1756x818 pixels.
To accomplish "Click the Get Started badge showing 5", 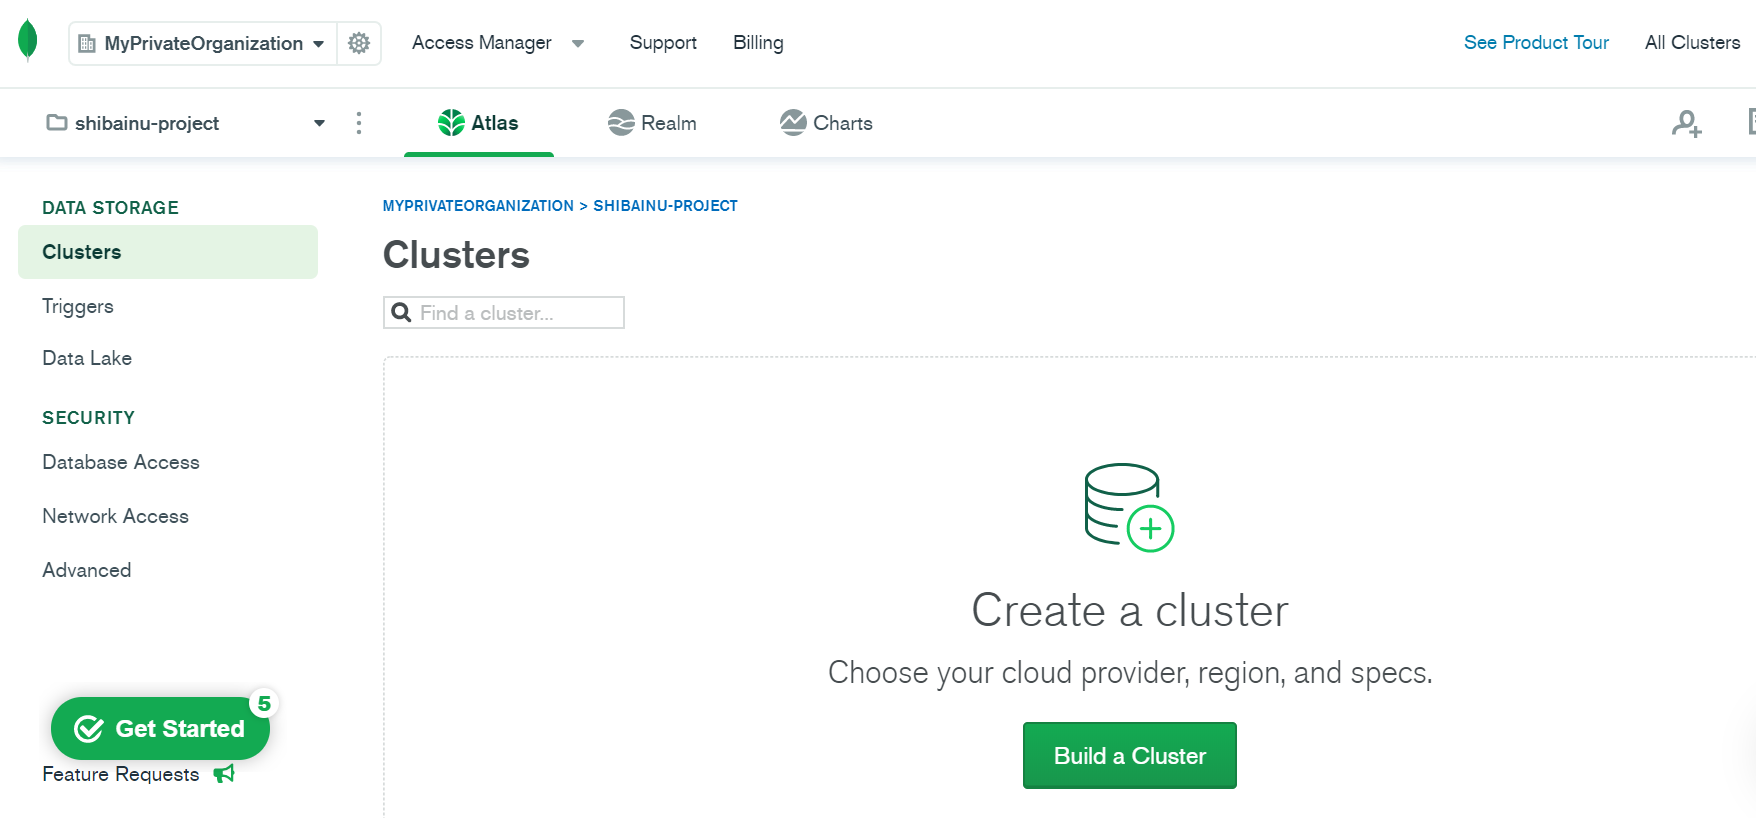I will tap(264, 704).
